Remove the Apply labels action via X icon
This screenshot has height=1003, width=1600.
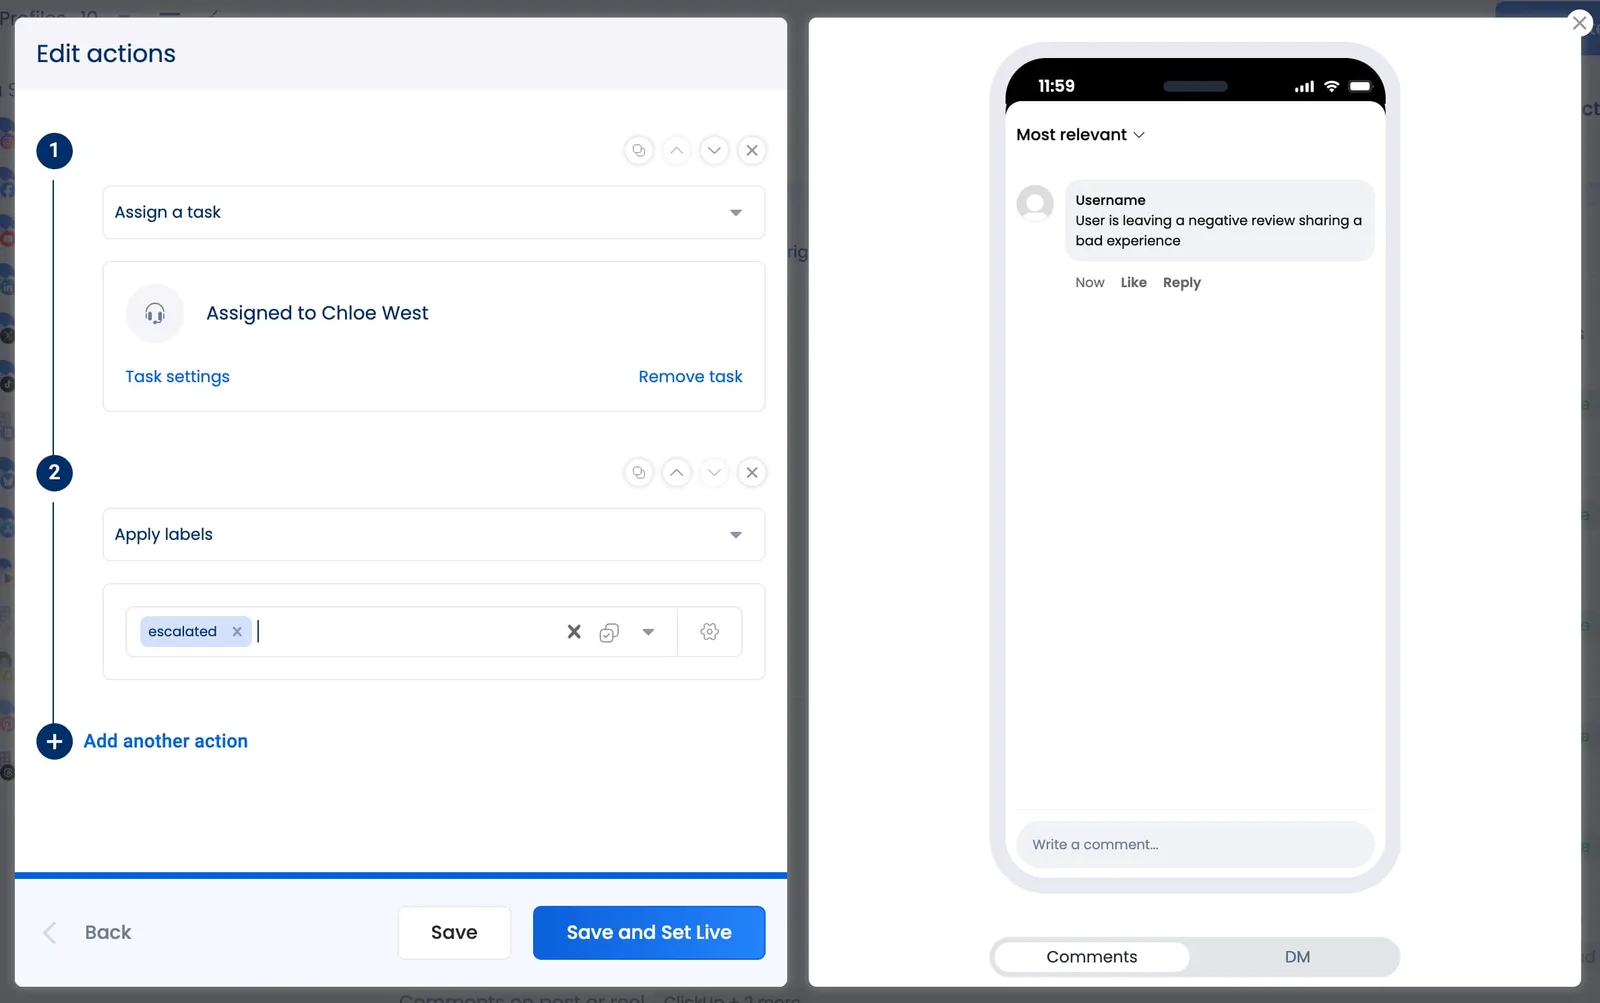[x=752, y=472]
